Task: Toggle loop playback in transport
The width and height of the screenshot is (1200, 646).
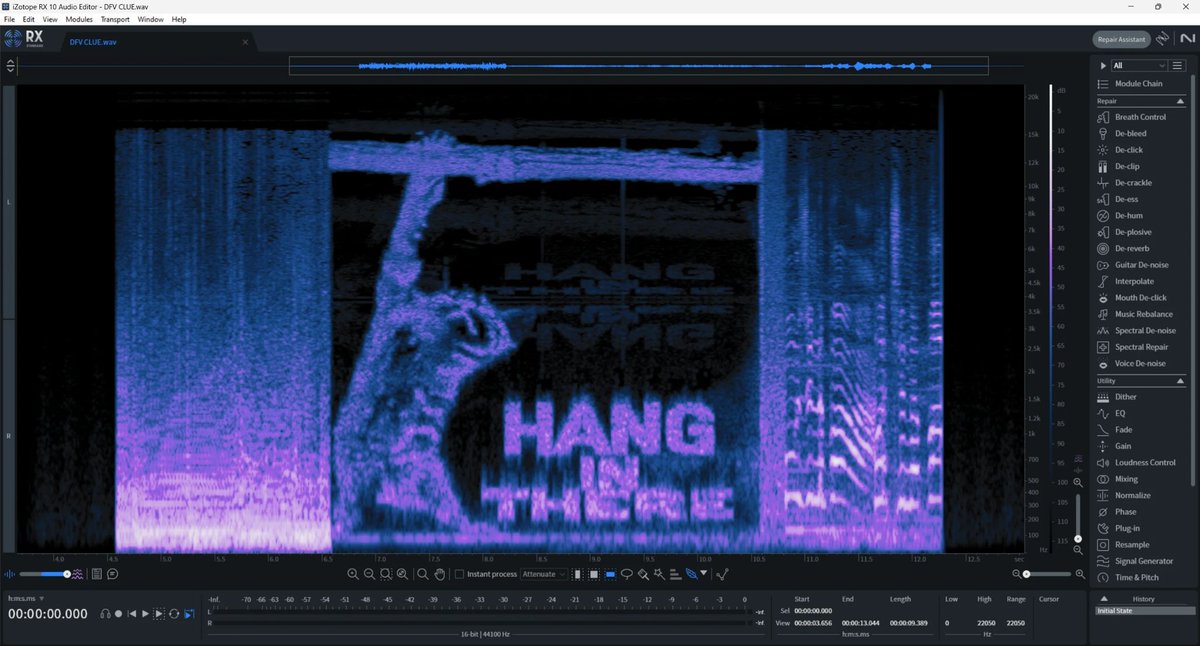Action: (x=174, y=613)
